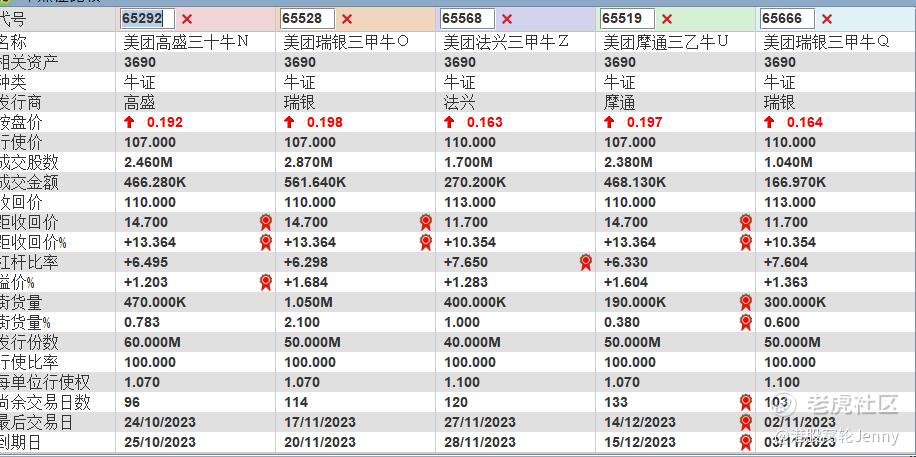Click the price 0.198
This screenshot has width=916, height=457.
(x=325, y=122)
